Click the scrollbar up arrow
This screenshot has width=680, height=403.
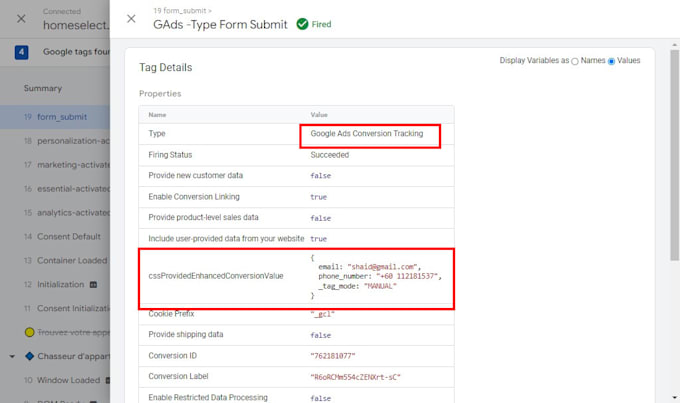tap(674, 44)
